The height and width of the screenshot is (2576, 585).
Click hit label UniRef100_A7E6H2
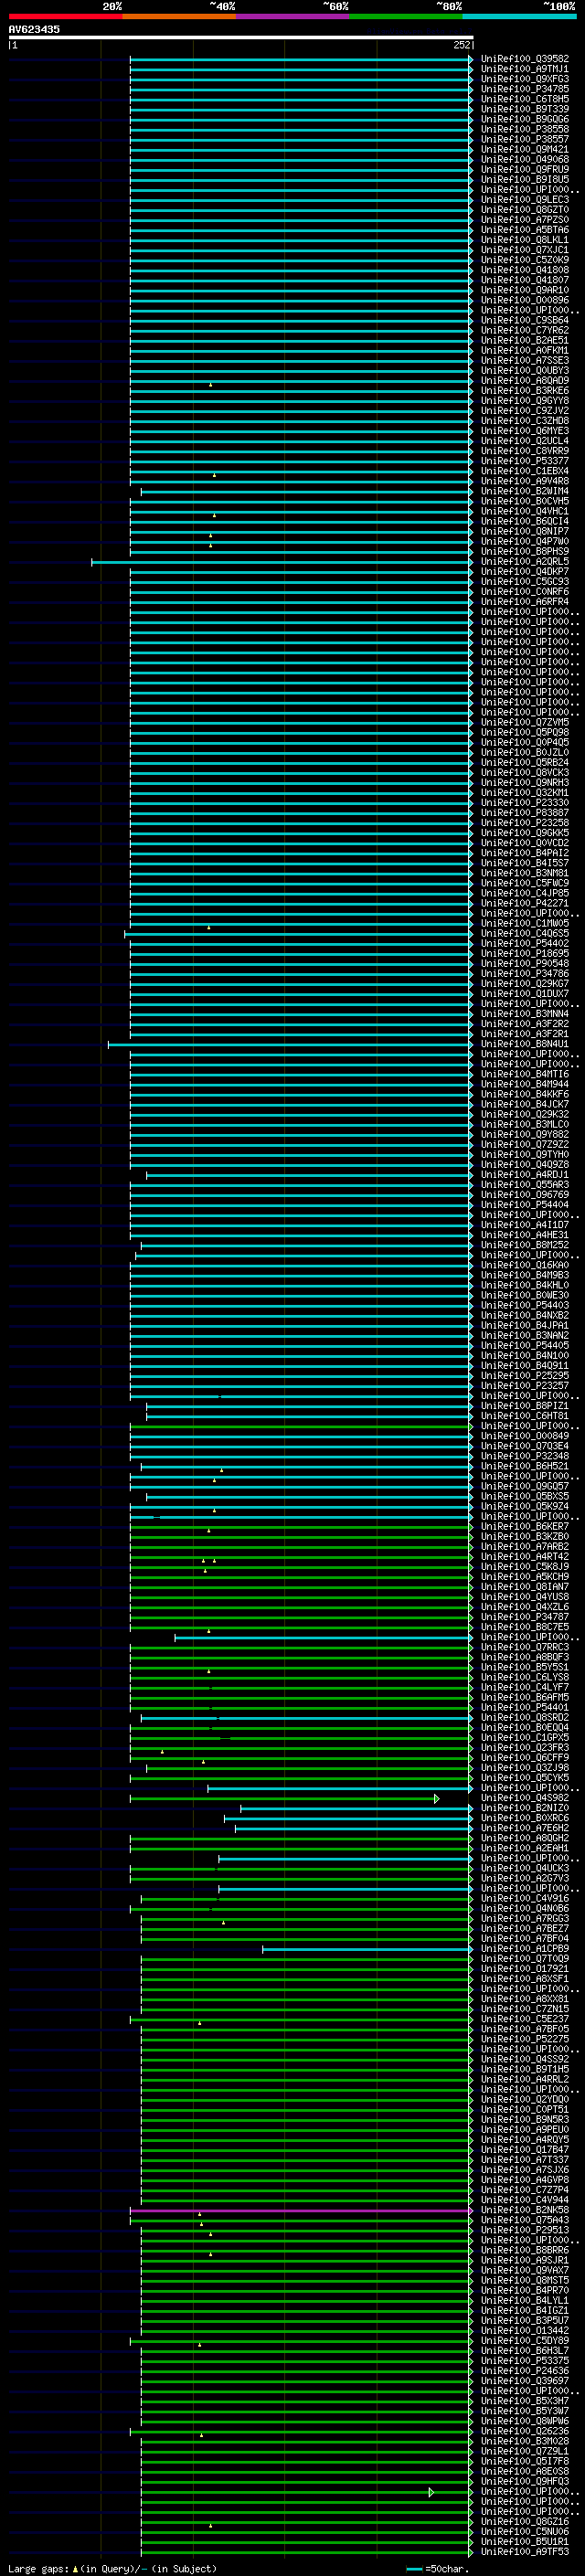click(x=524, y=1828)
